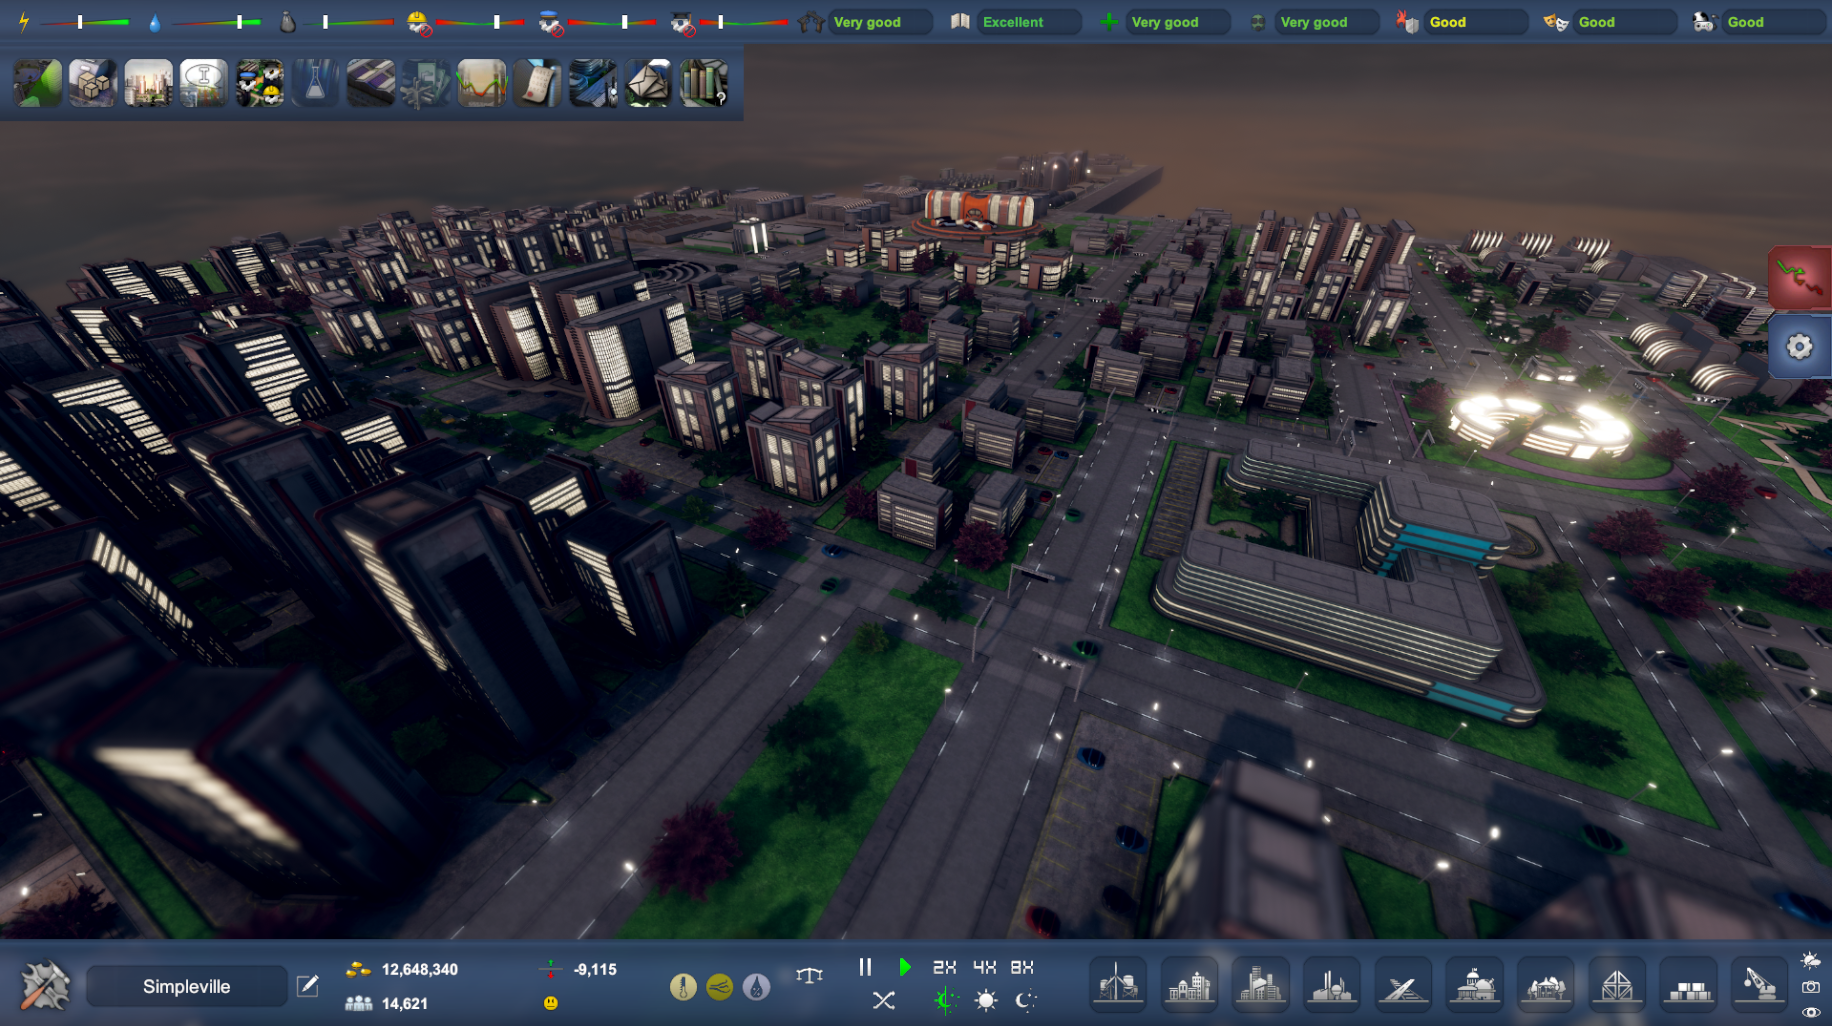This screenshot has width=1832, height=1026.
Task: Open the envelope messages panel
Action: [648, 83]
